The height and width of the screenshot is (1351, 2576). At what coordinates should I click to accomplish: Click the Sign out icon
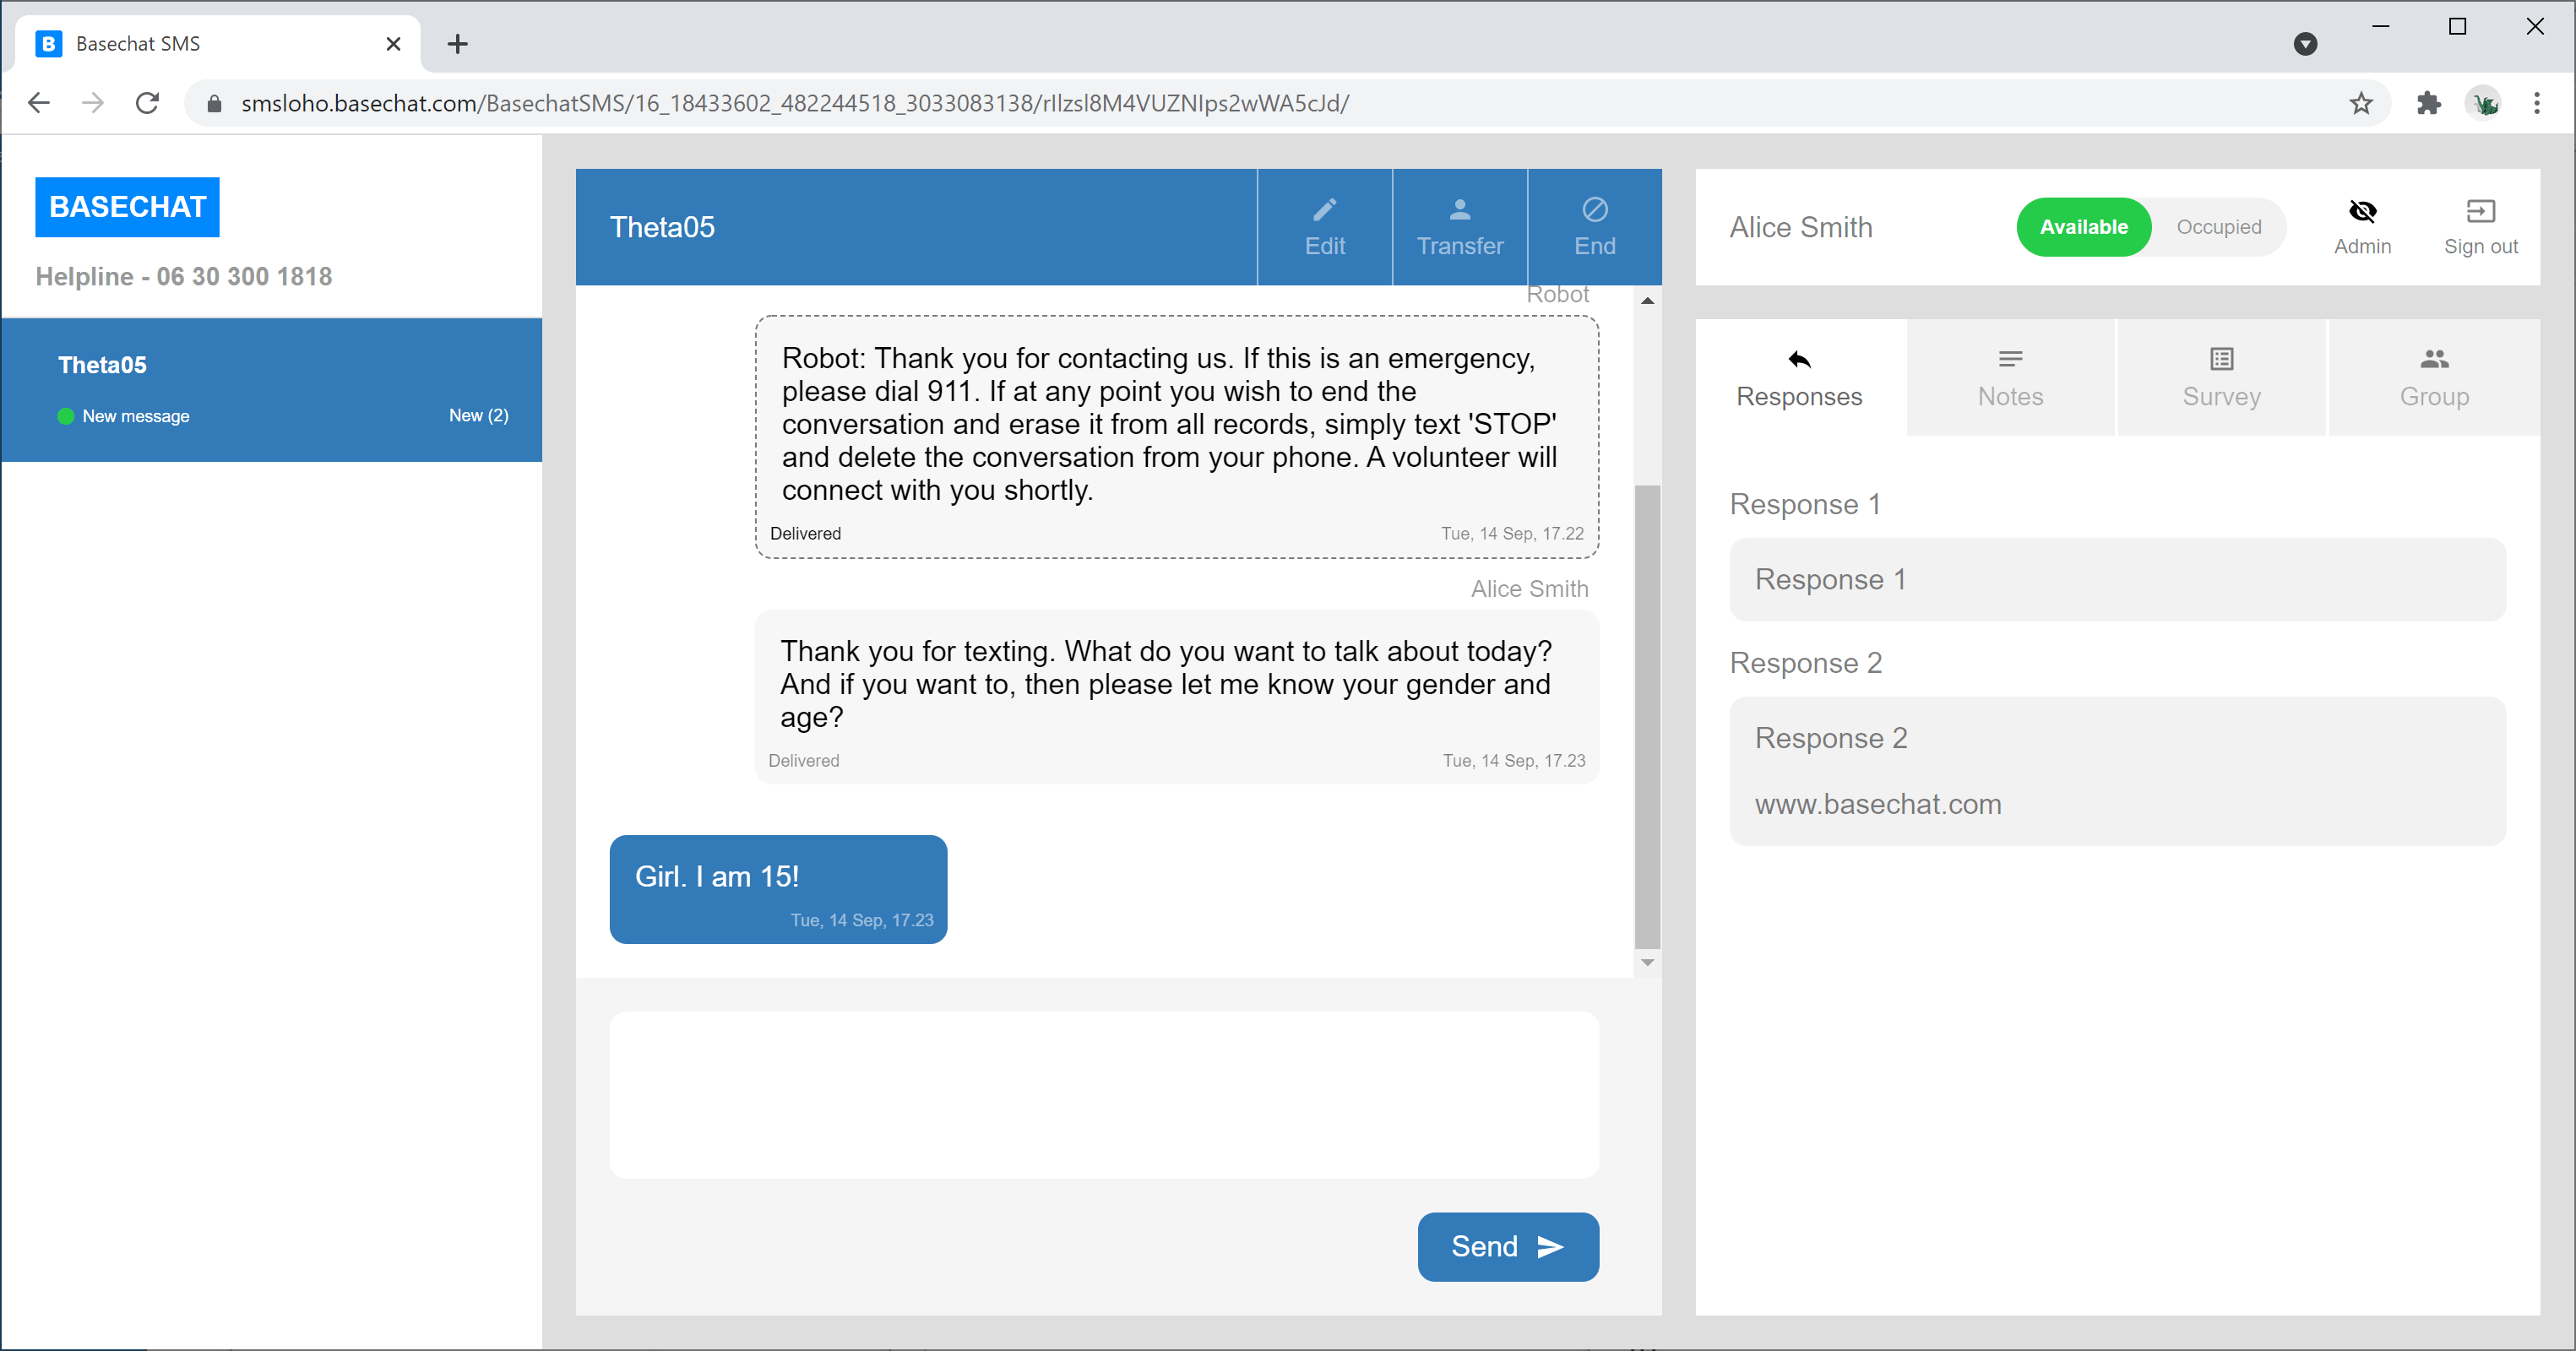pyautogui.click(x=2480, y=212)
